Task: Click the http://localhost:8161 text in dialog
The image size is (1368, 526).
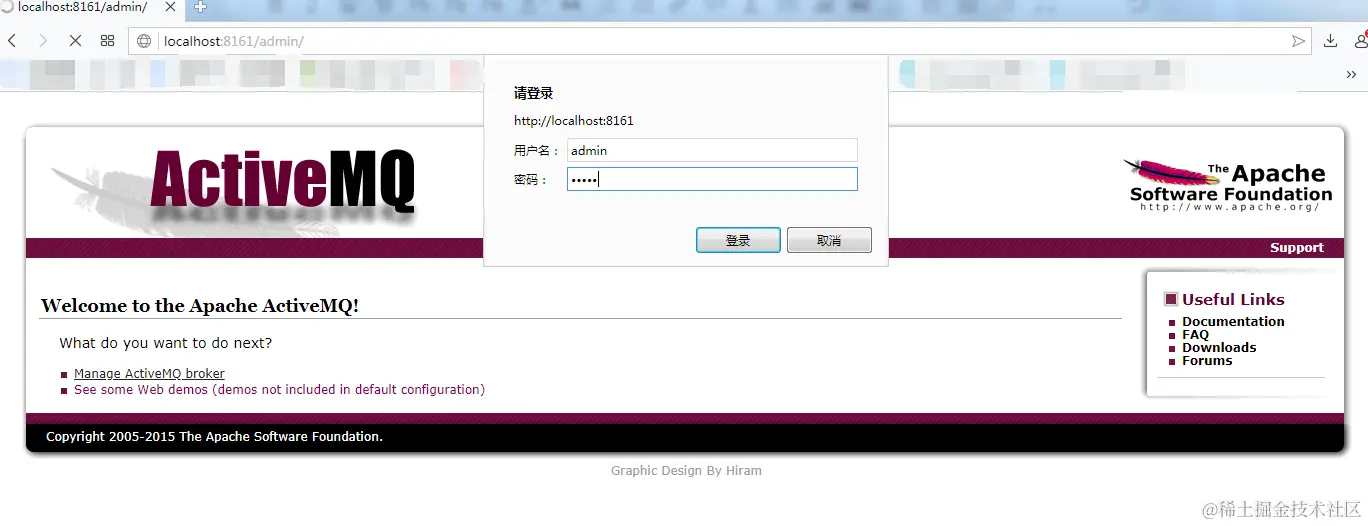Action: (574, 121)
